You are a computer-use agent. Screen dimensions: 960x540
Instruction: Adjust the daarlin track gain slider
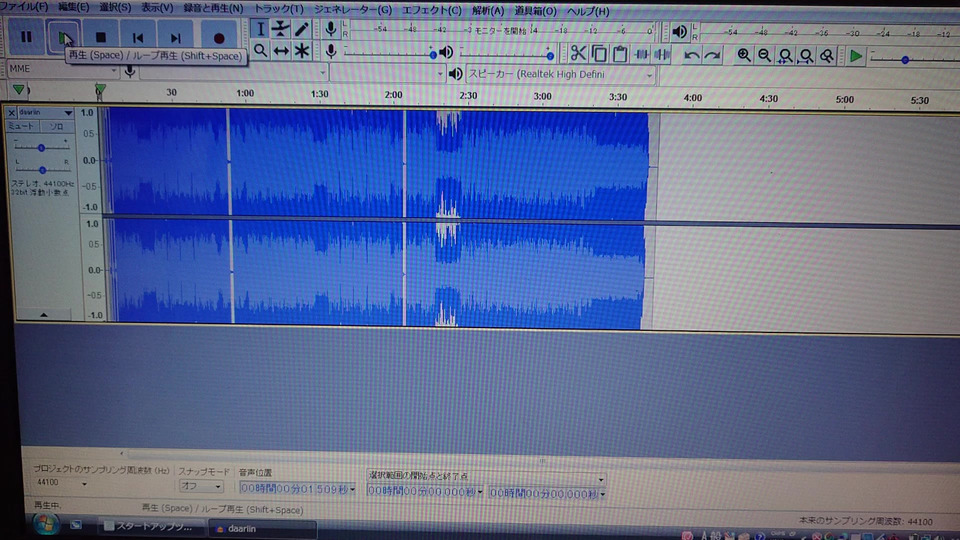41,148
